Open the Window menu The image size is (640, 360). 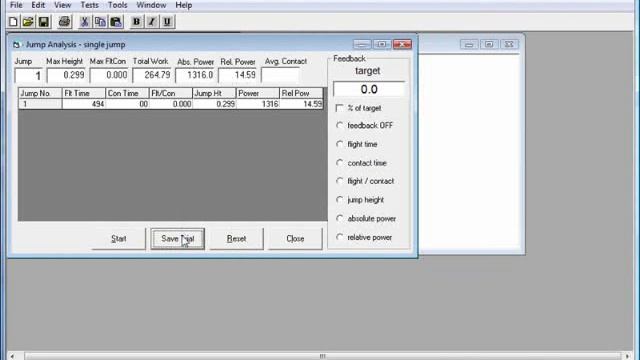151,5
